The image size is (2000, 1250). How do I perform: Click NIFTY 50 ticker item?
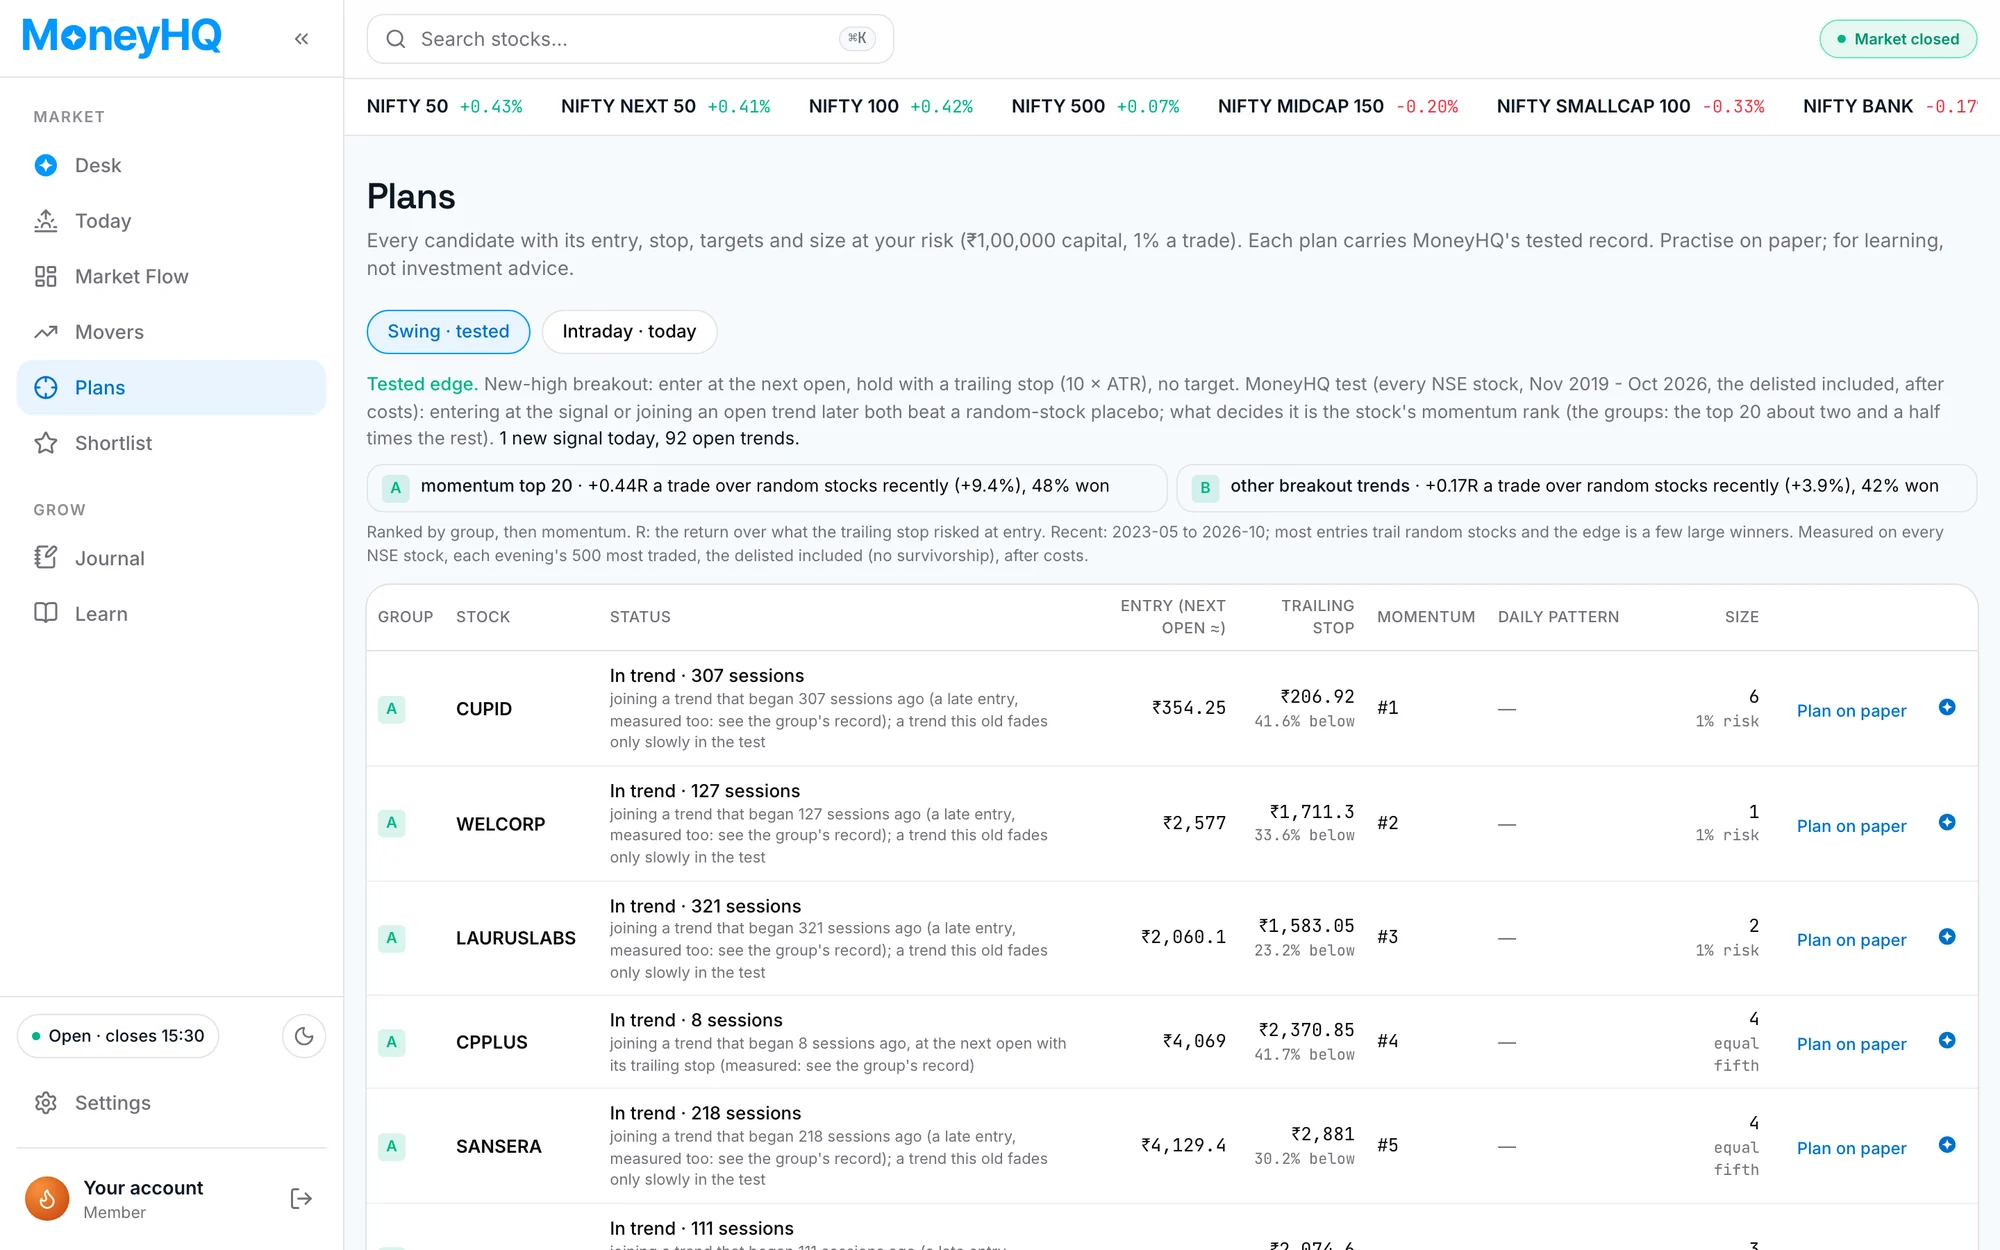[x=445, y=106]
